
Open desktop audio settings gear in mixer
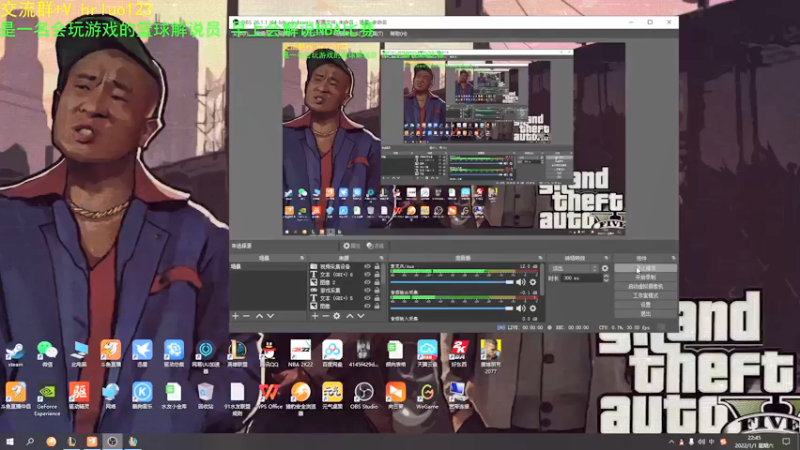point(533,308)
